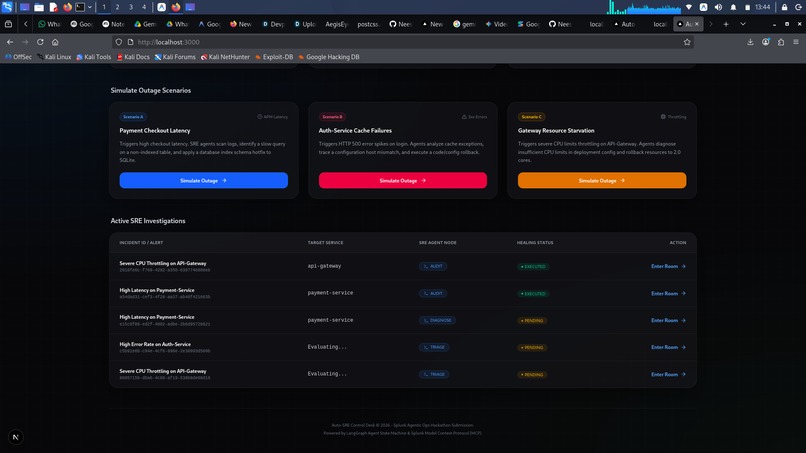Open the Kali Docs bookmark
The width and height of the screenshot is (806, 453).
[x=133, y=57]
